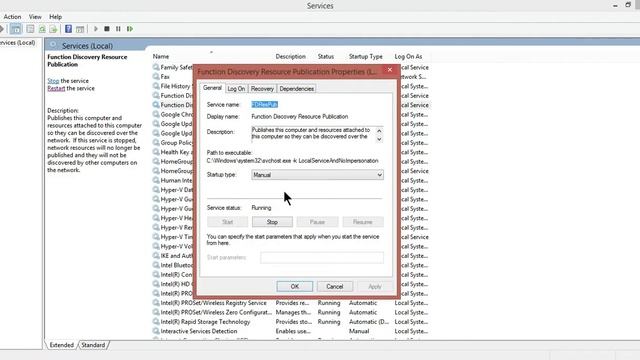The height and width of the screenshot is (360, 640).
Task: Switch to the Dependencies tab
Action: [297, 89]
